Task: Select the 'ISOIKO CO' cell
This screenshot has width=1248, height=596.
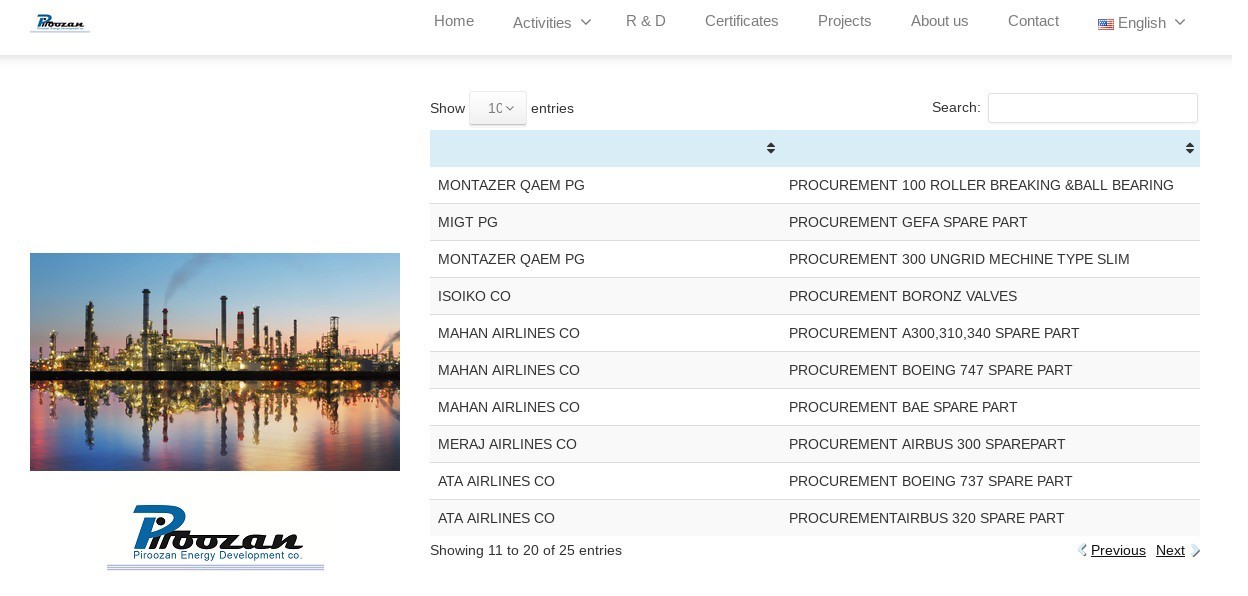Action: [605, 296]
